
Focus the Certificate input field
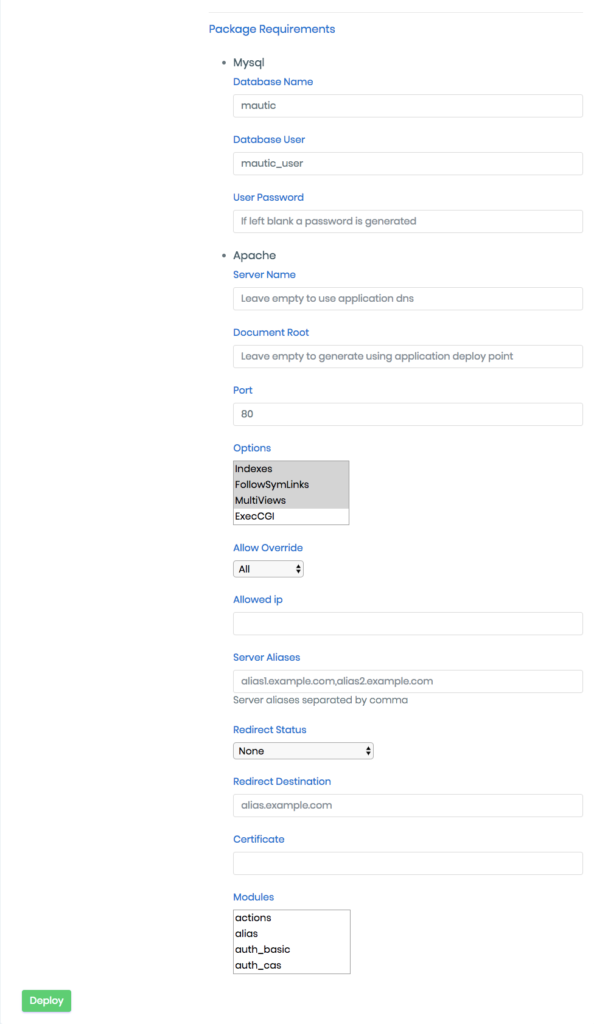(407, 863)
